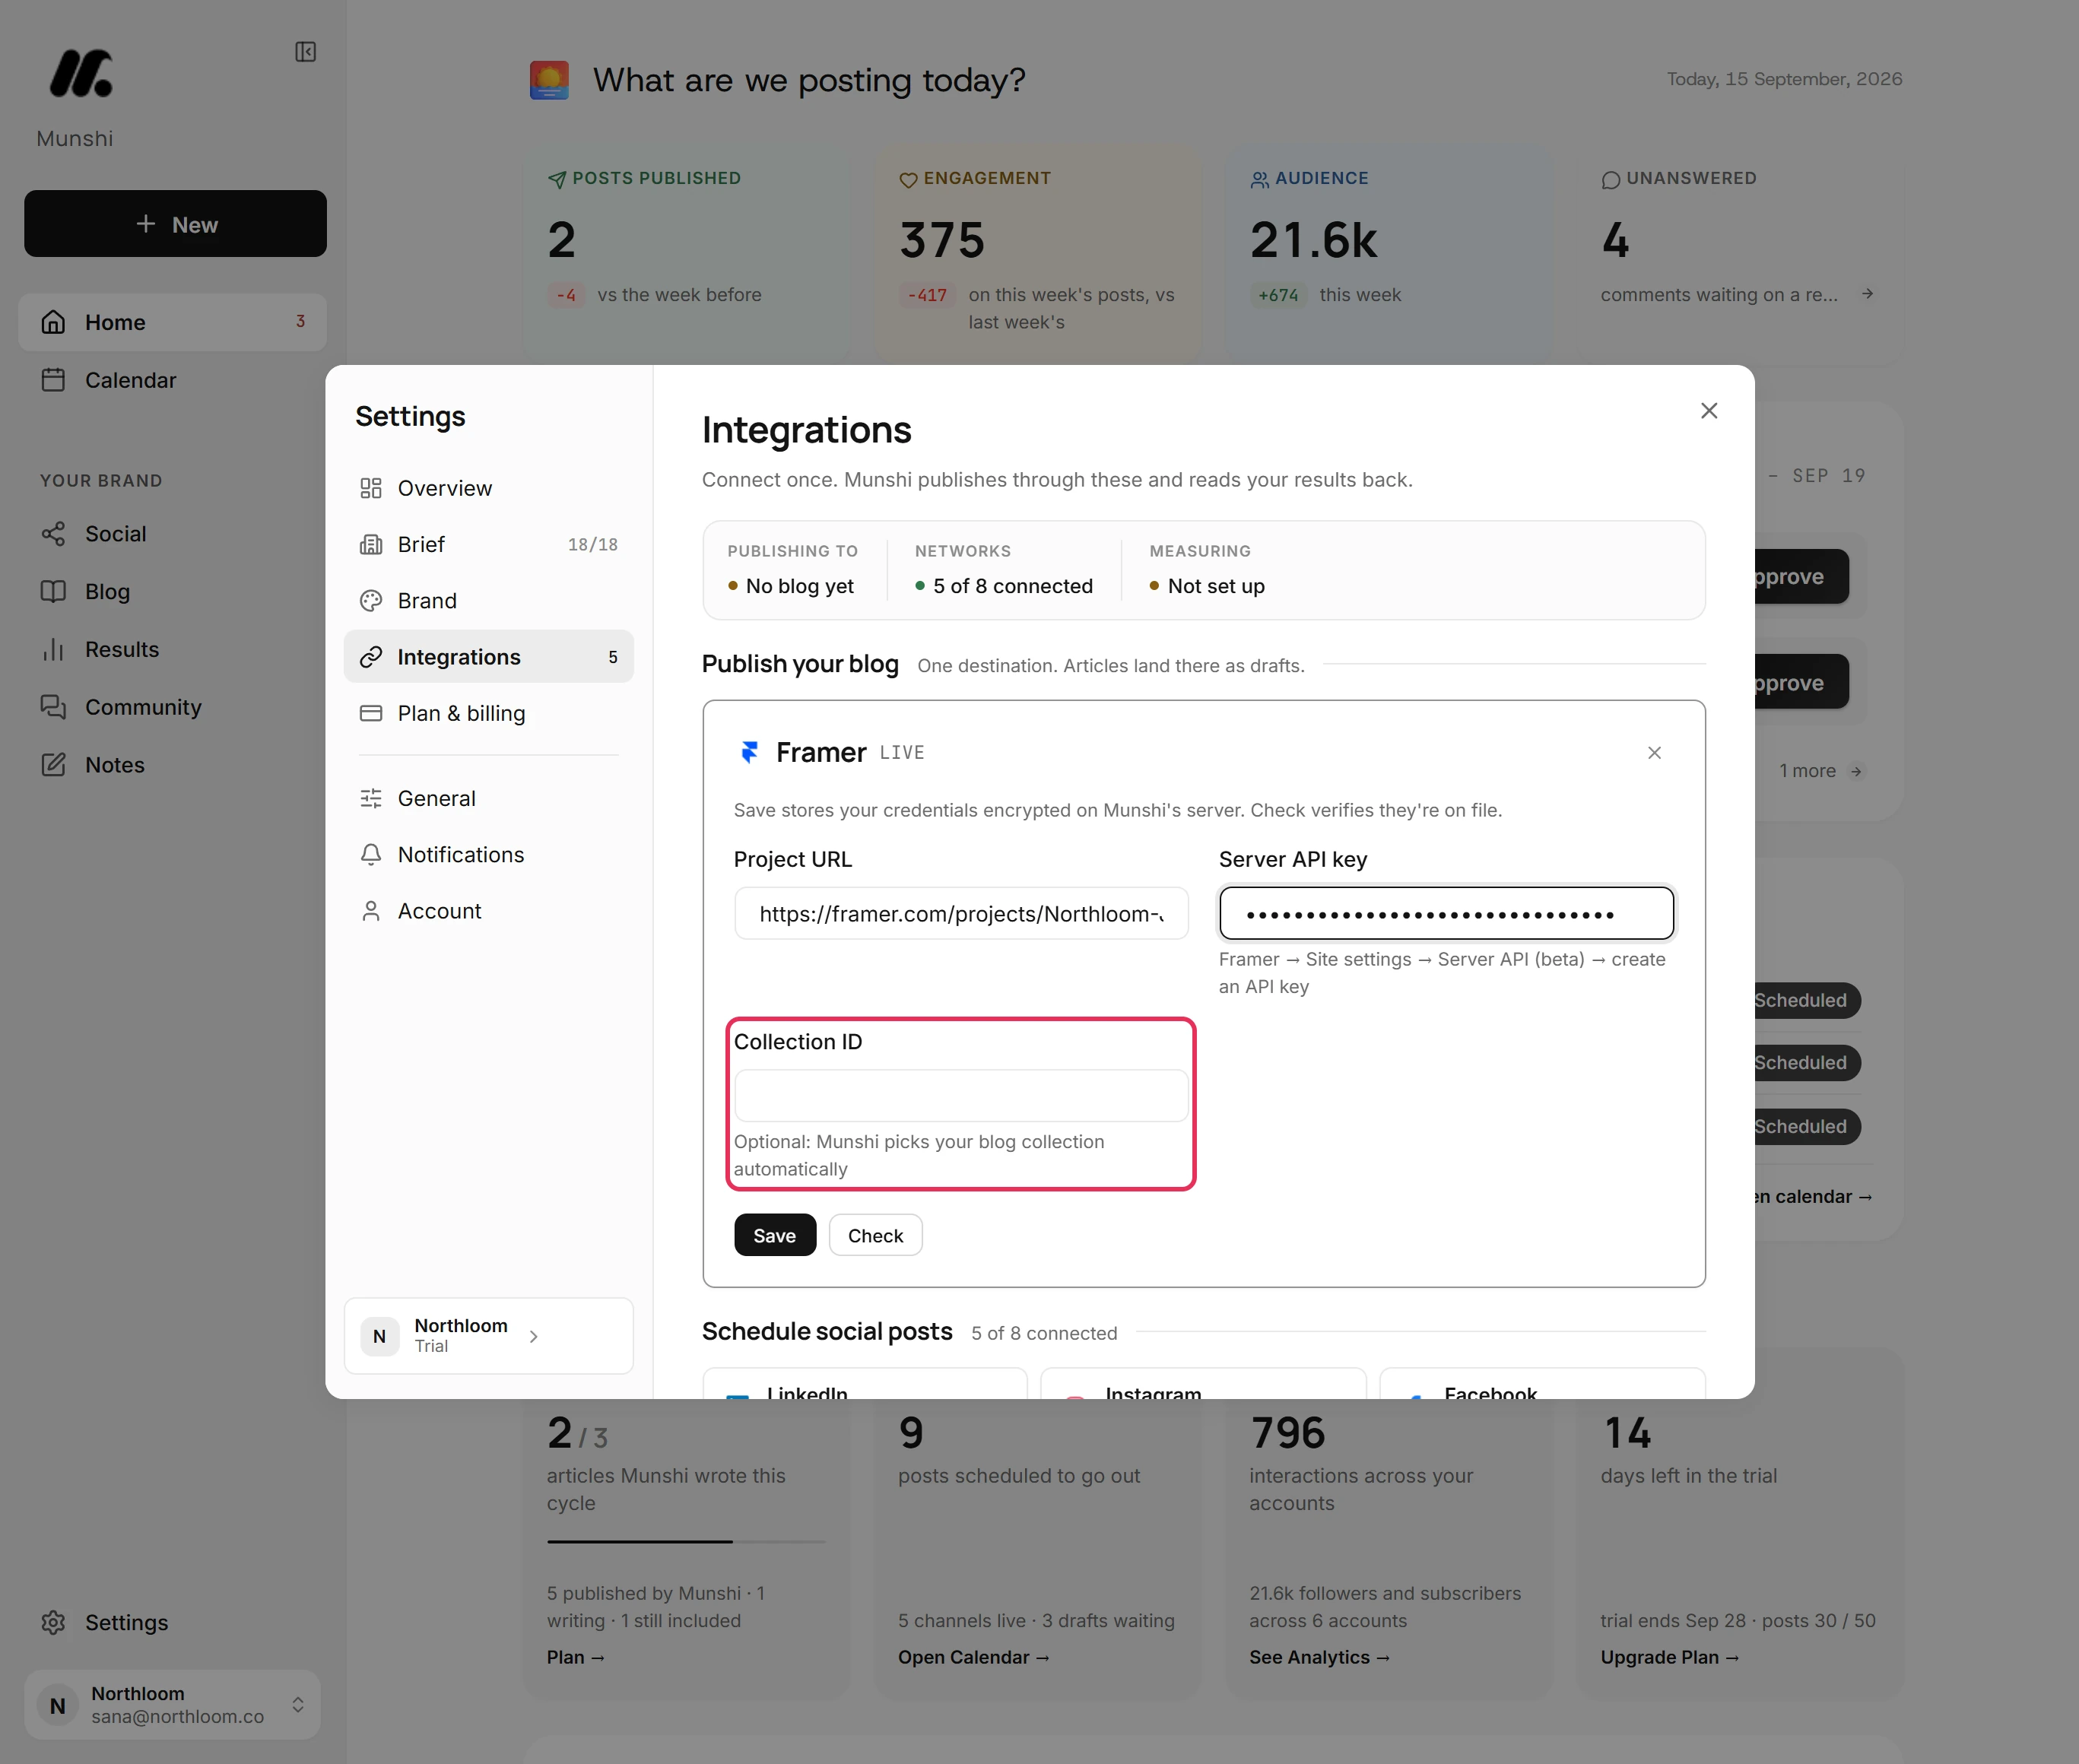Open Calendar in the sidebar
Viewport: 2079px width, 1764px height.
click(x=172, y=380)
